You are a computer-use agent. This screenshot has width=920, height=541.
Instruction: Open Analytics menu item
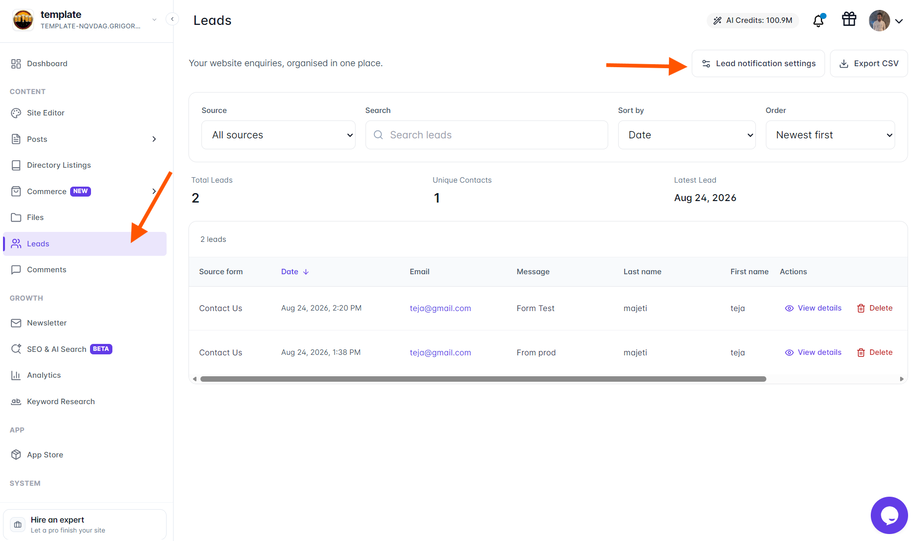[x=84, y=375]
